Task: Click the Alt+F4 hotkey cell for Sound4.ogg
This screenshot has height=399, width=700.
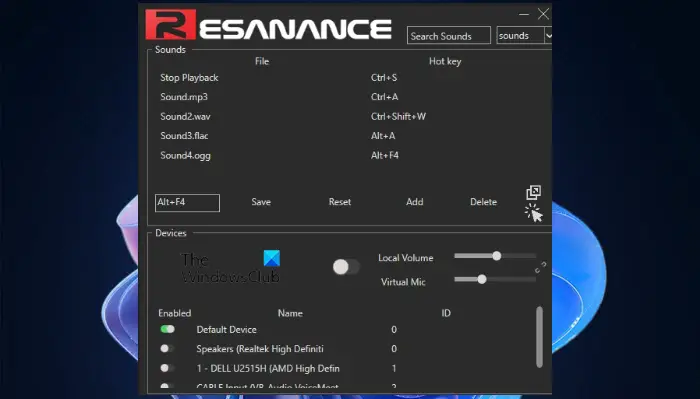Action: click(385, 155)
